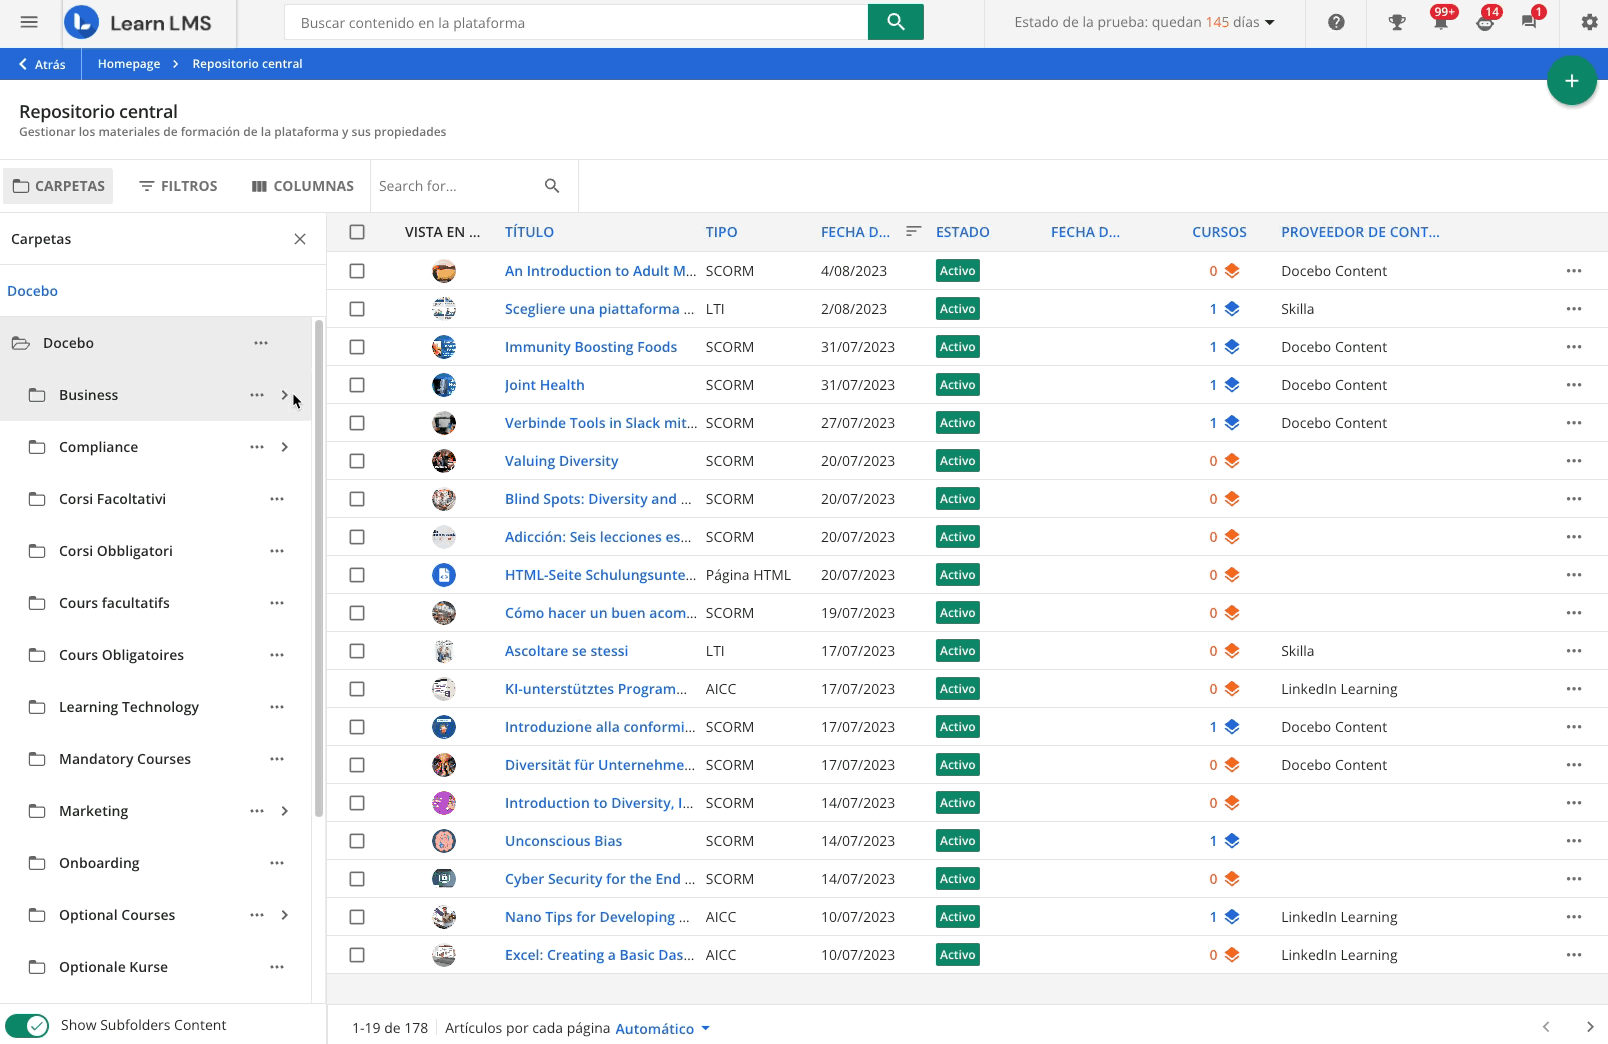Open row menu for Unconscious Bias
This screenshot has width=1608, height=1044.
(1574, 841)
